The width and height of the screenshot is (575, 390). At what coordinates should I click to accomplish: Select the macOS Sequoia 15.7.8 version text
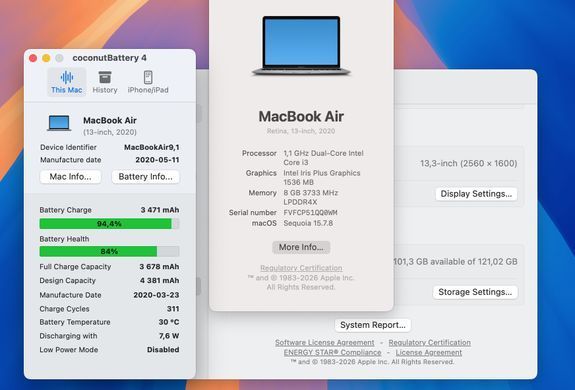pyautogui.click(x=308, y=223)
